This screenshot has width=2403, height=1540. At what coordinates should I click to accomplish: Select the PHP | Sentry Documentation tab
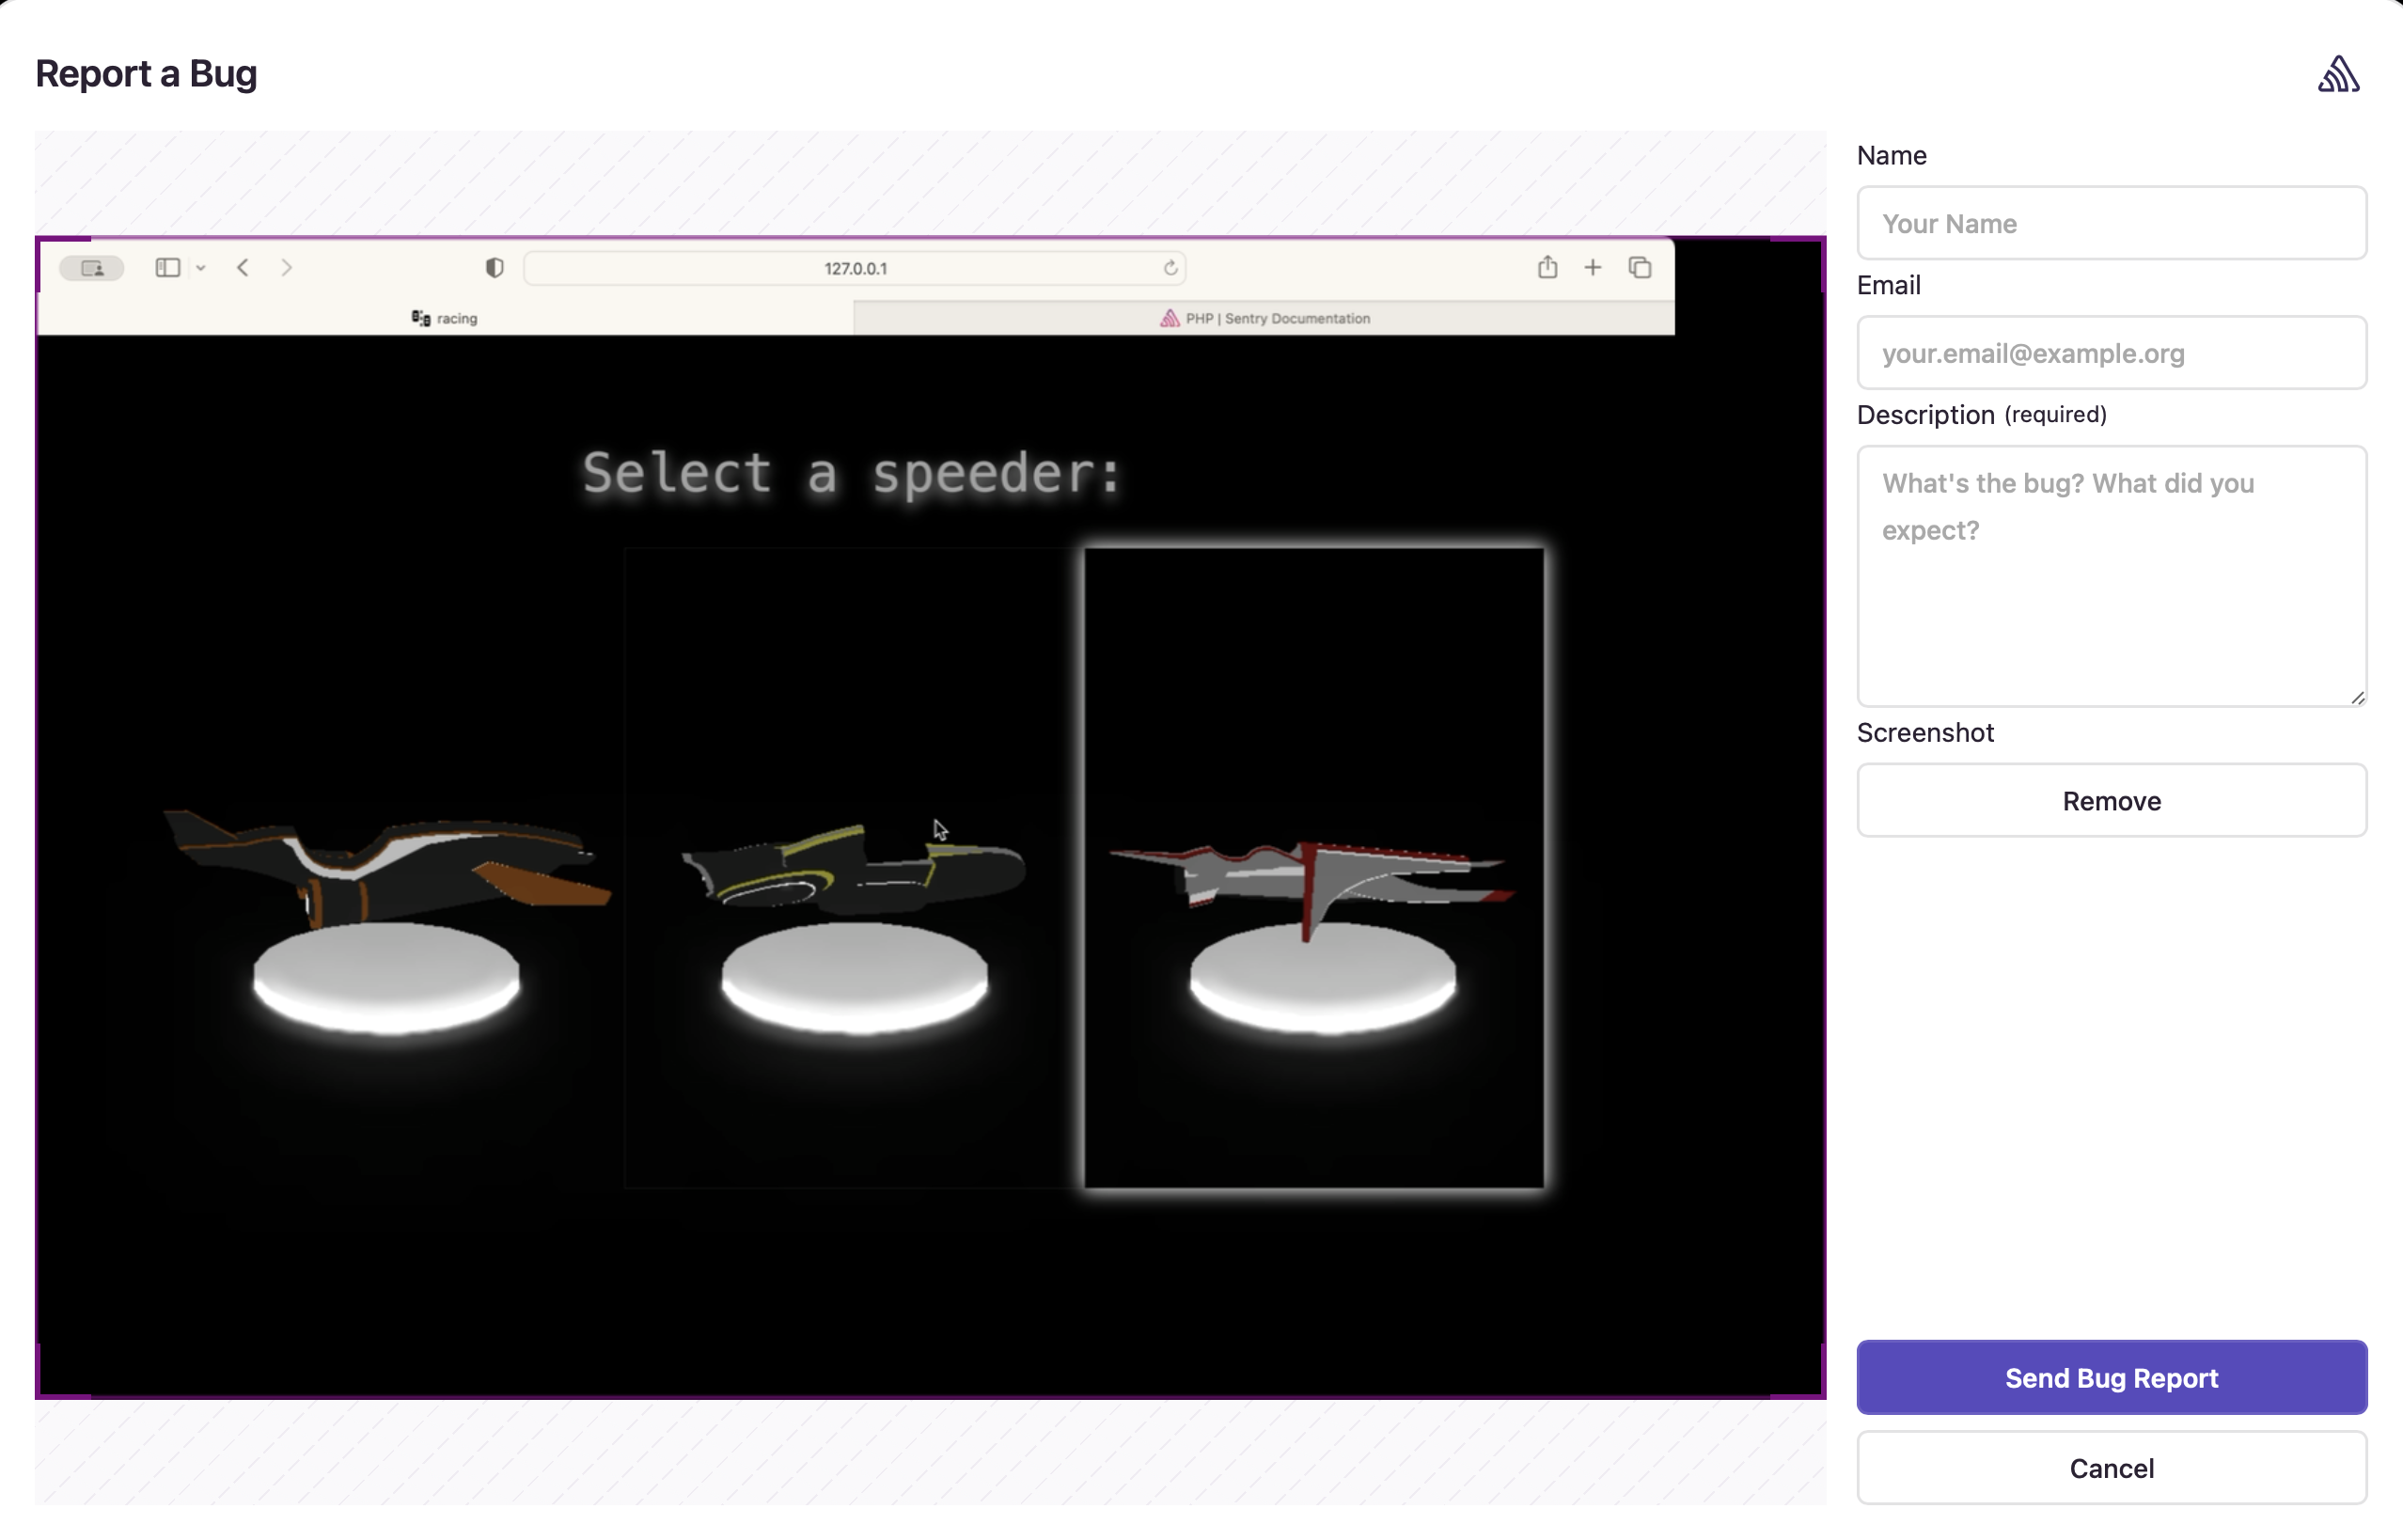[1264, 318]
